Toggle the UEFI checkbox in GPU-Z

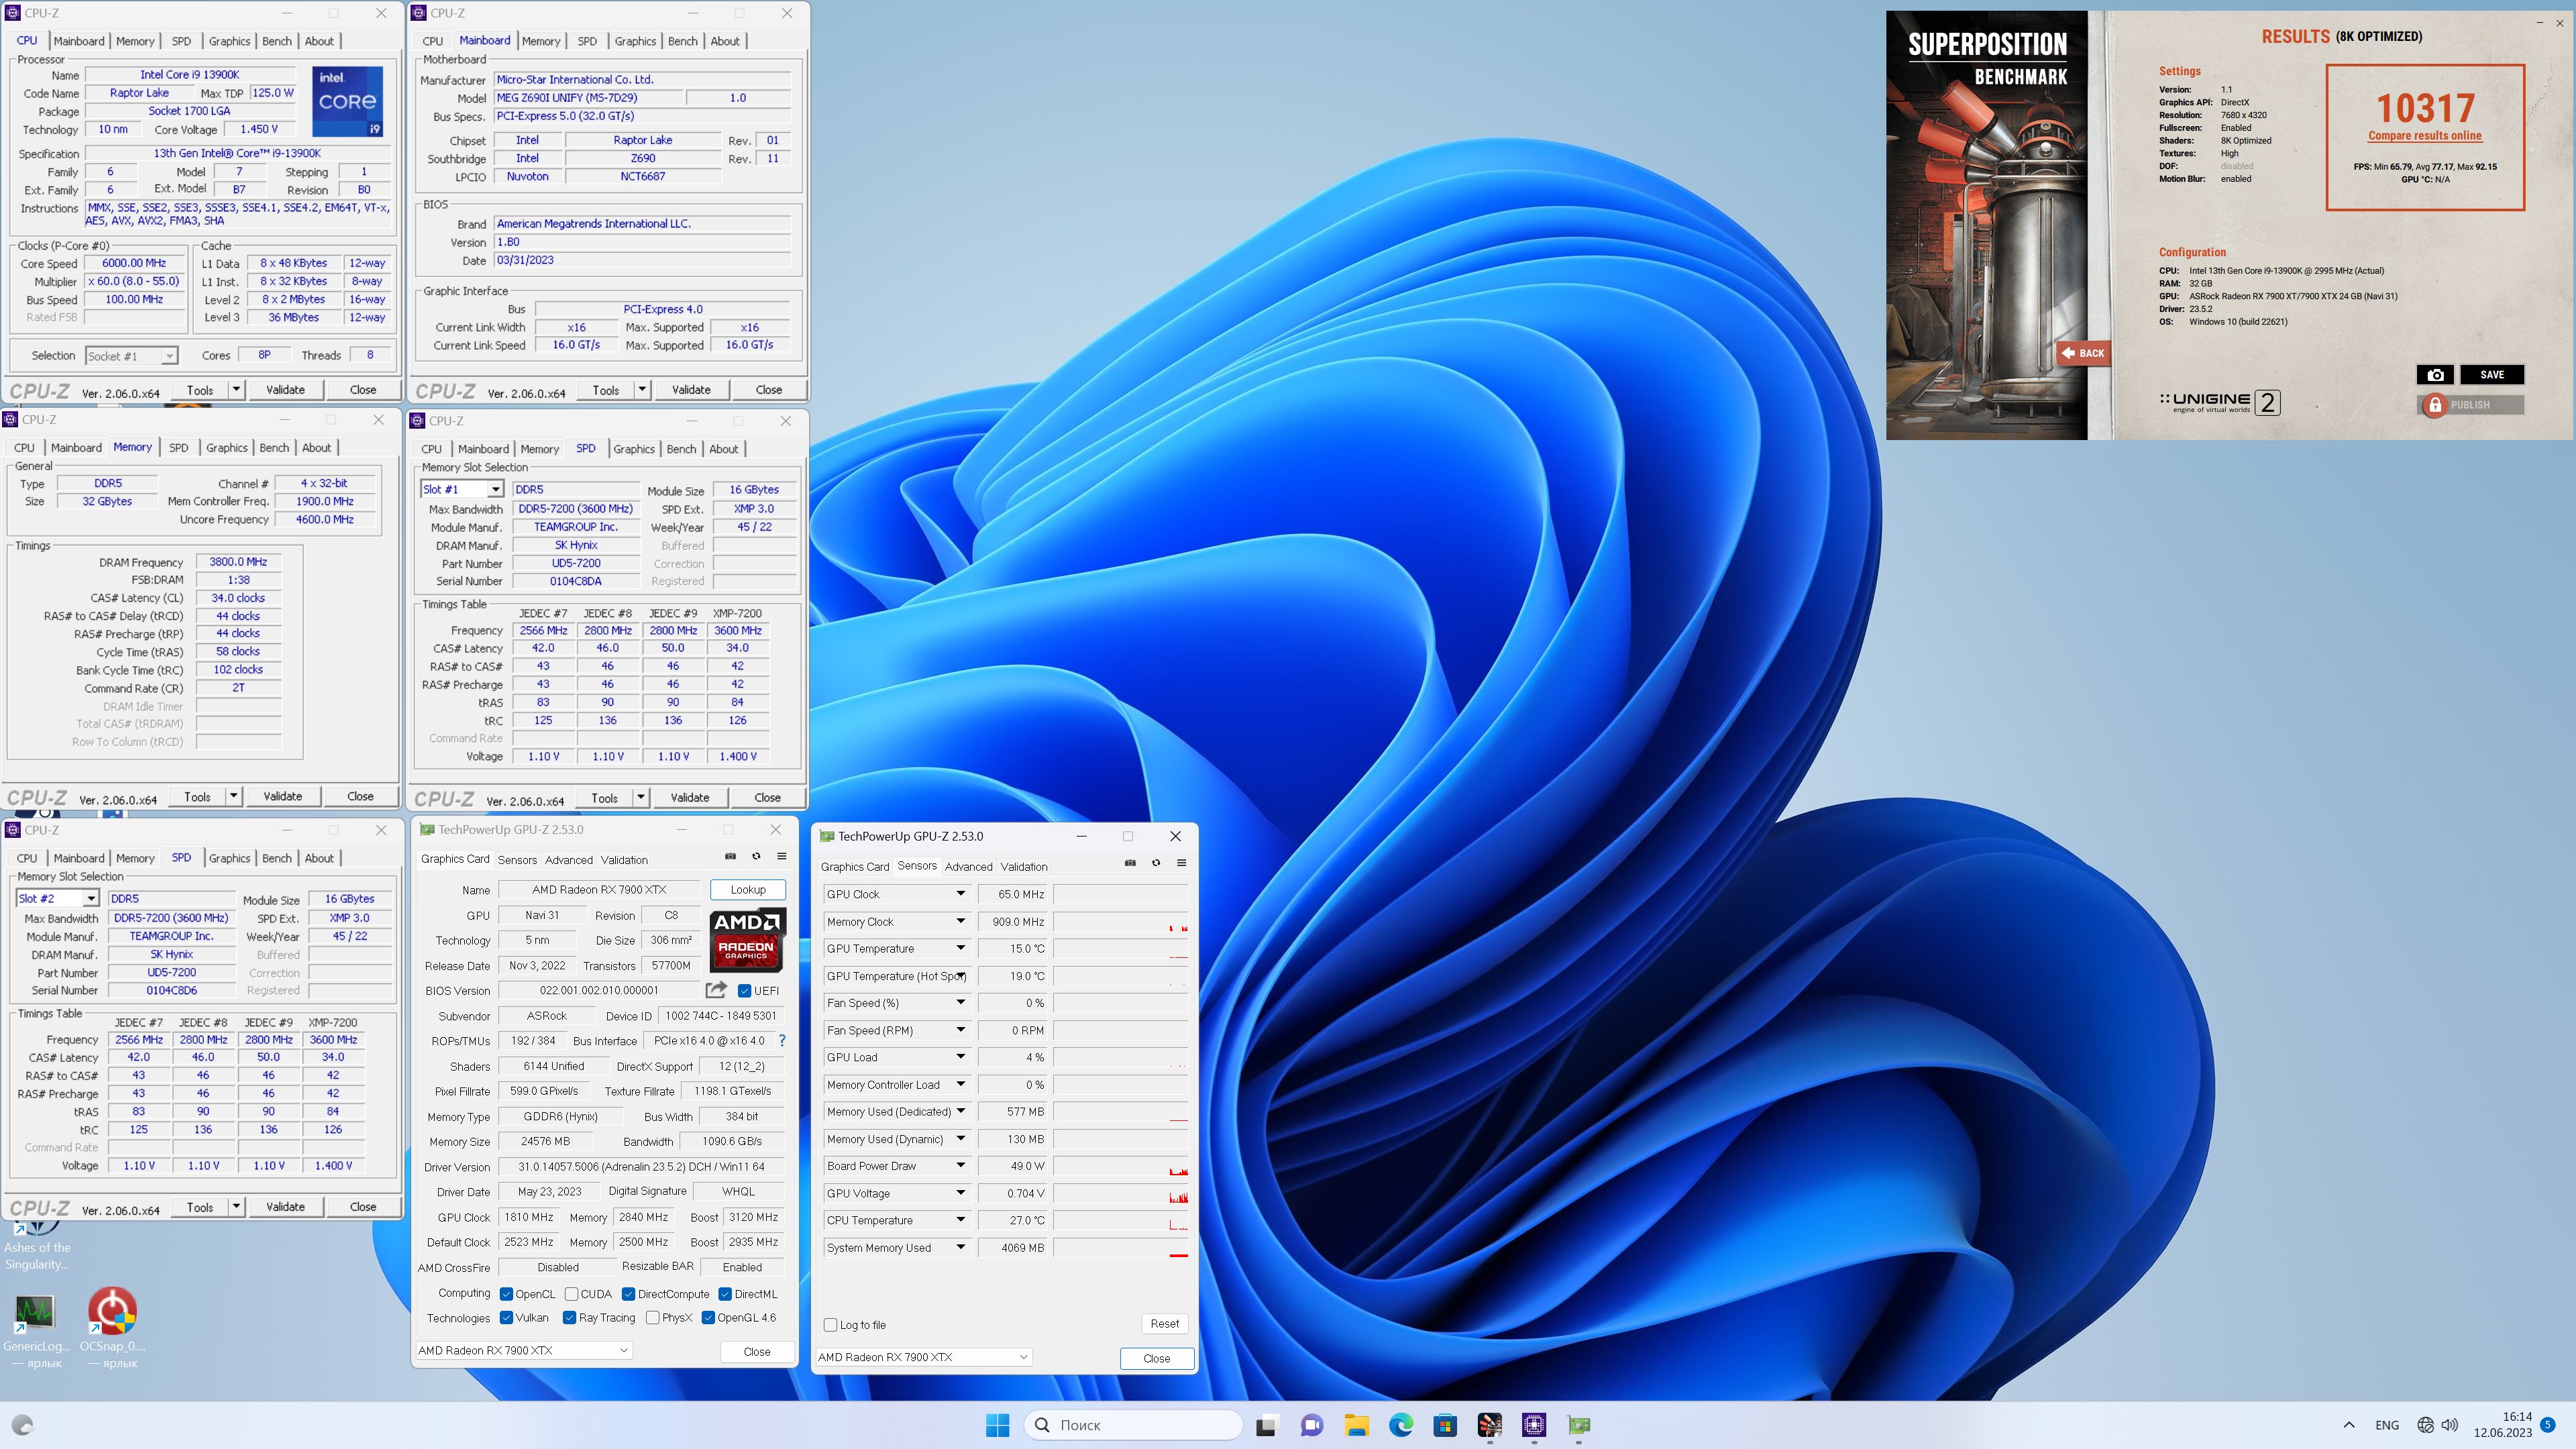[x=744, y=991]
